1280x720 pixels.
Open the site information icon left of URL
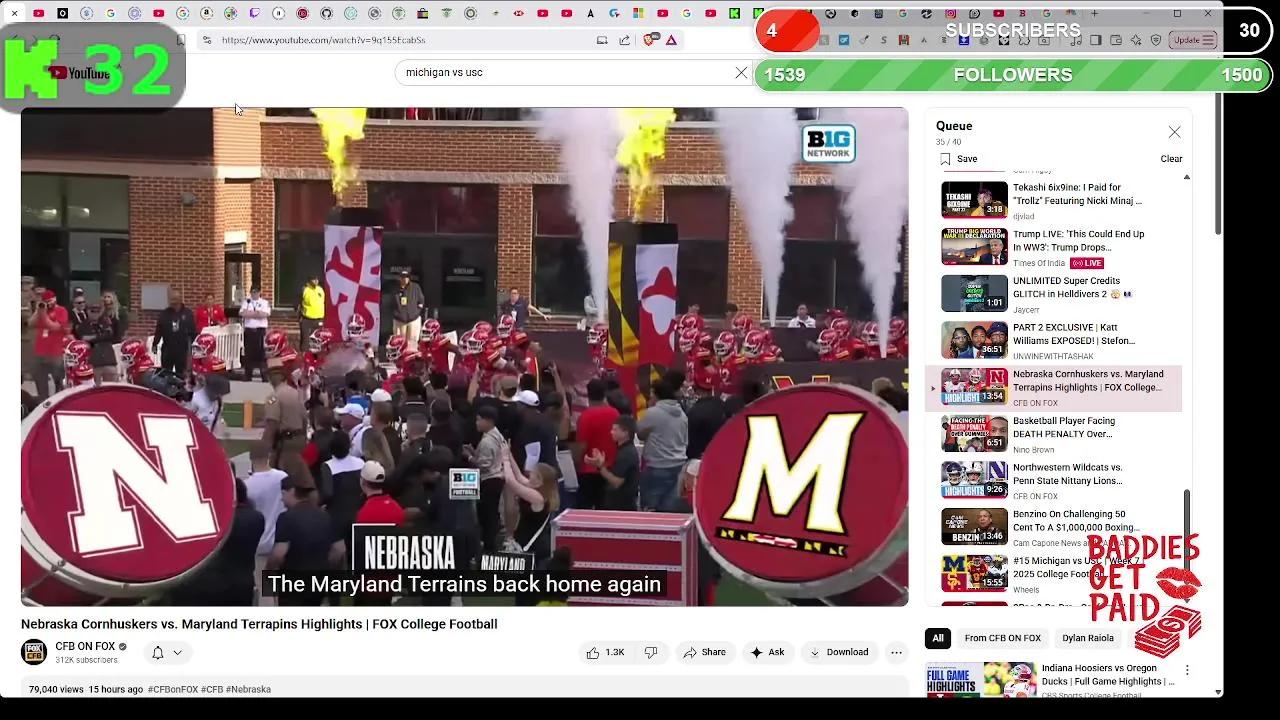click(206, 40)
